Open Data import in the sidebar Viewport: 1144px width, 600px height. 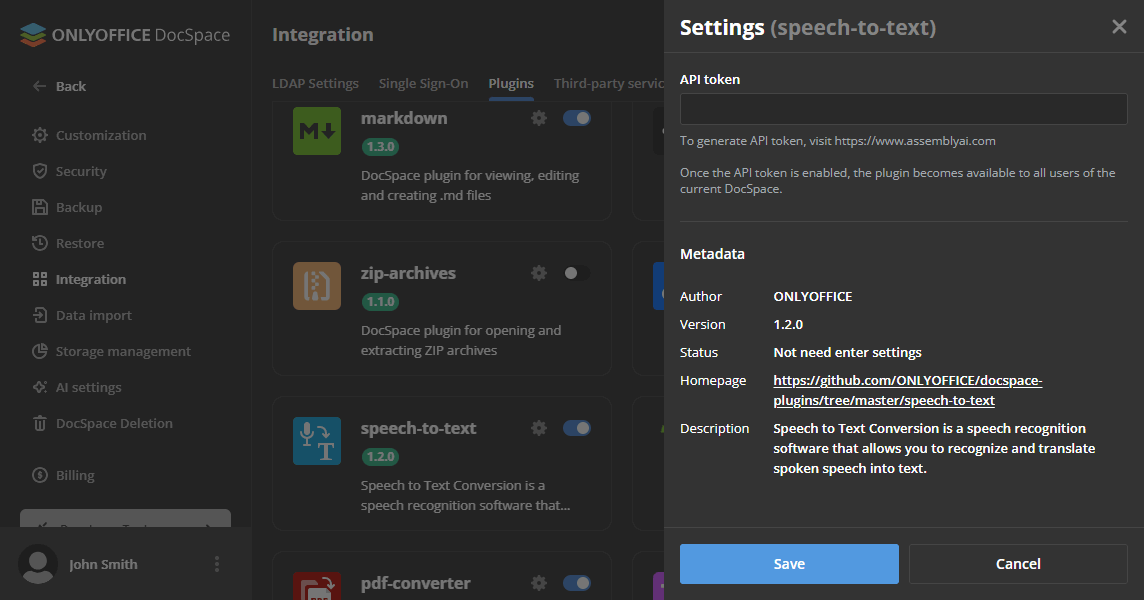(93, 315)
